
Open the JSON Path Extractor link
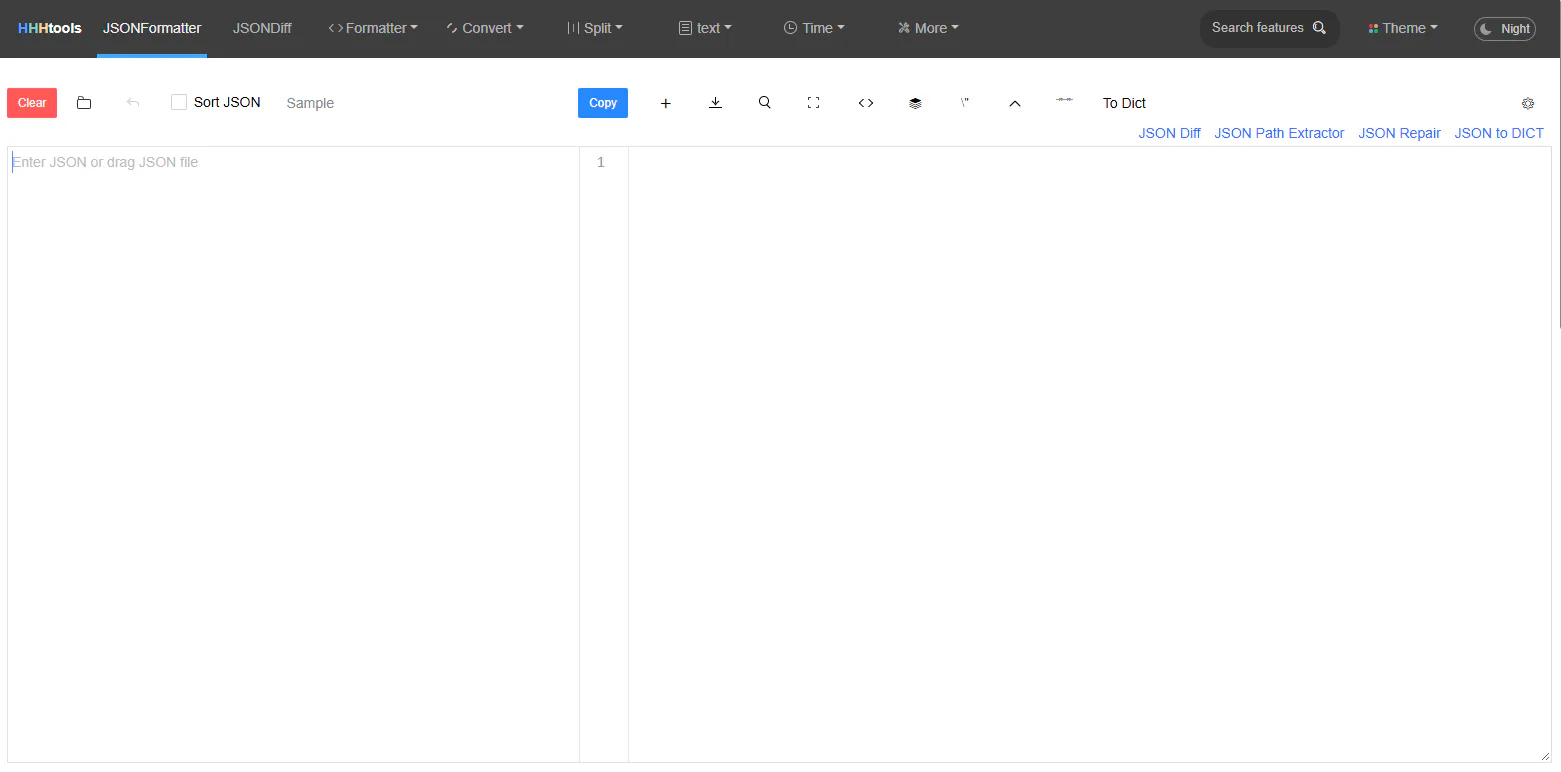pos(1279,133)
